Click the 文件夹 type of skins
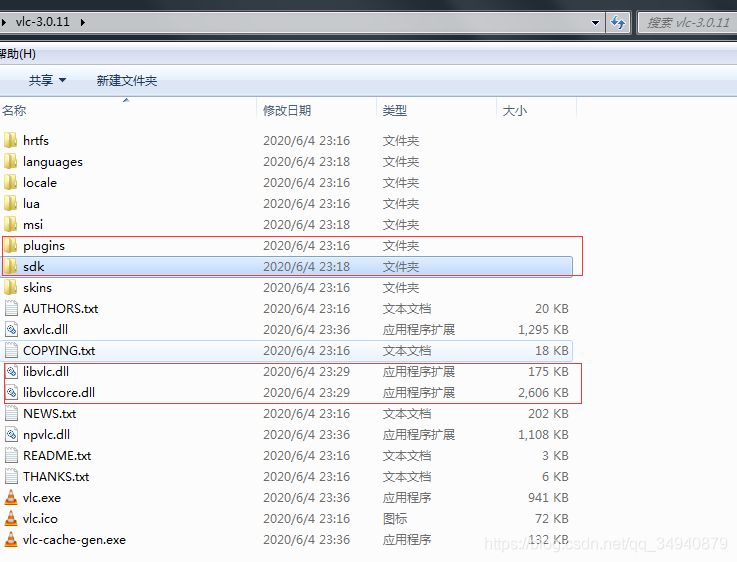 point(401,288)
